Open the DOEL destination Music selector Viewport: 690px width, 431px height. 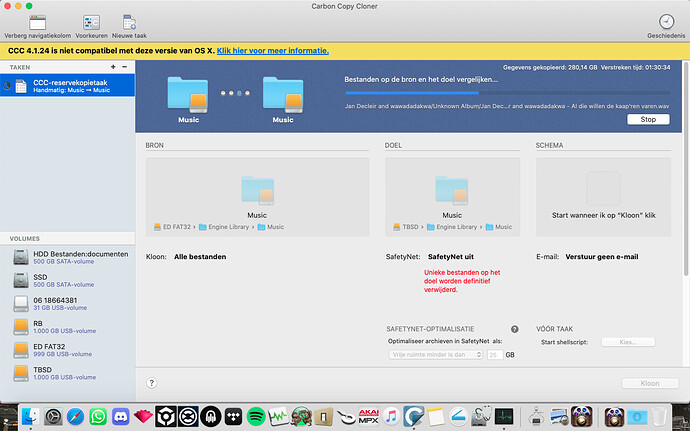[452, 197]
